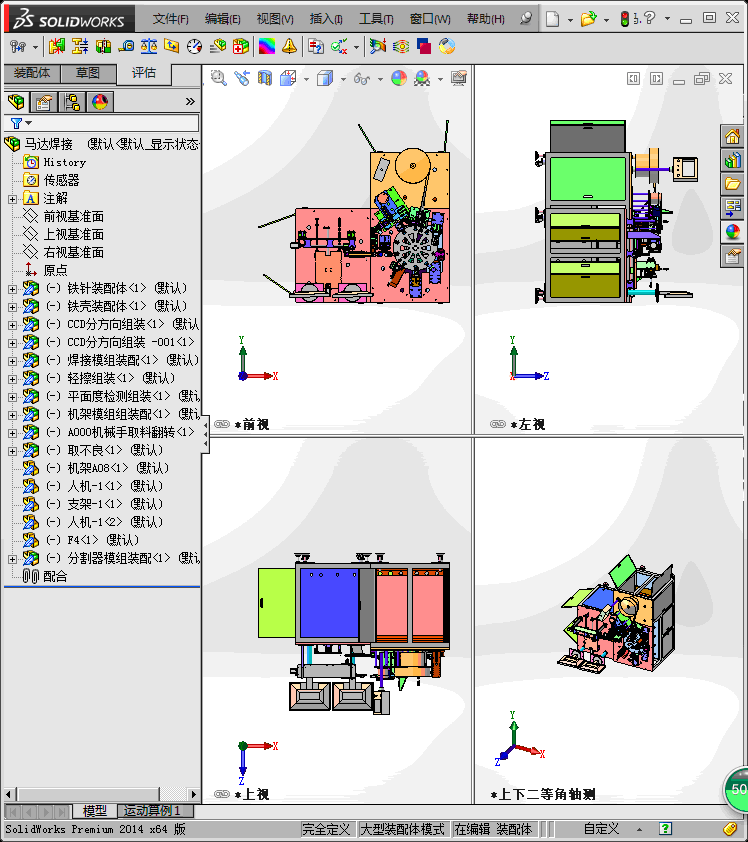
Task: Open the overlapping blue-red squares compare icon
Action: [424, 47]
